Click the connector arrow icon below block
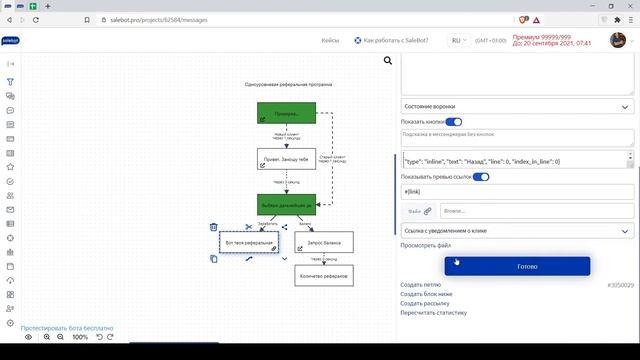Viewport: 640px width, 360px height. [249, 258]
